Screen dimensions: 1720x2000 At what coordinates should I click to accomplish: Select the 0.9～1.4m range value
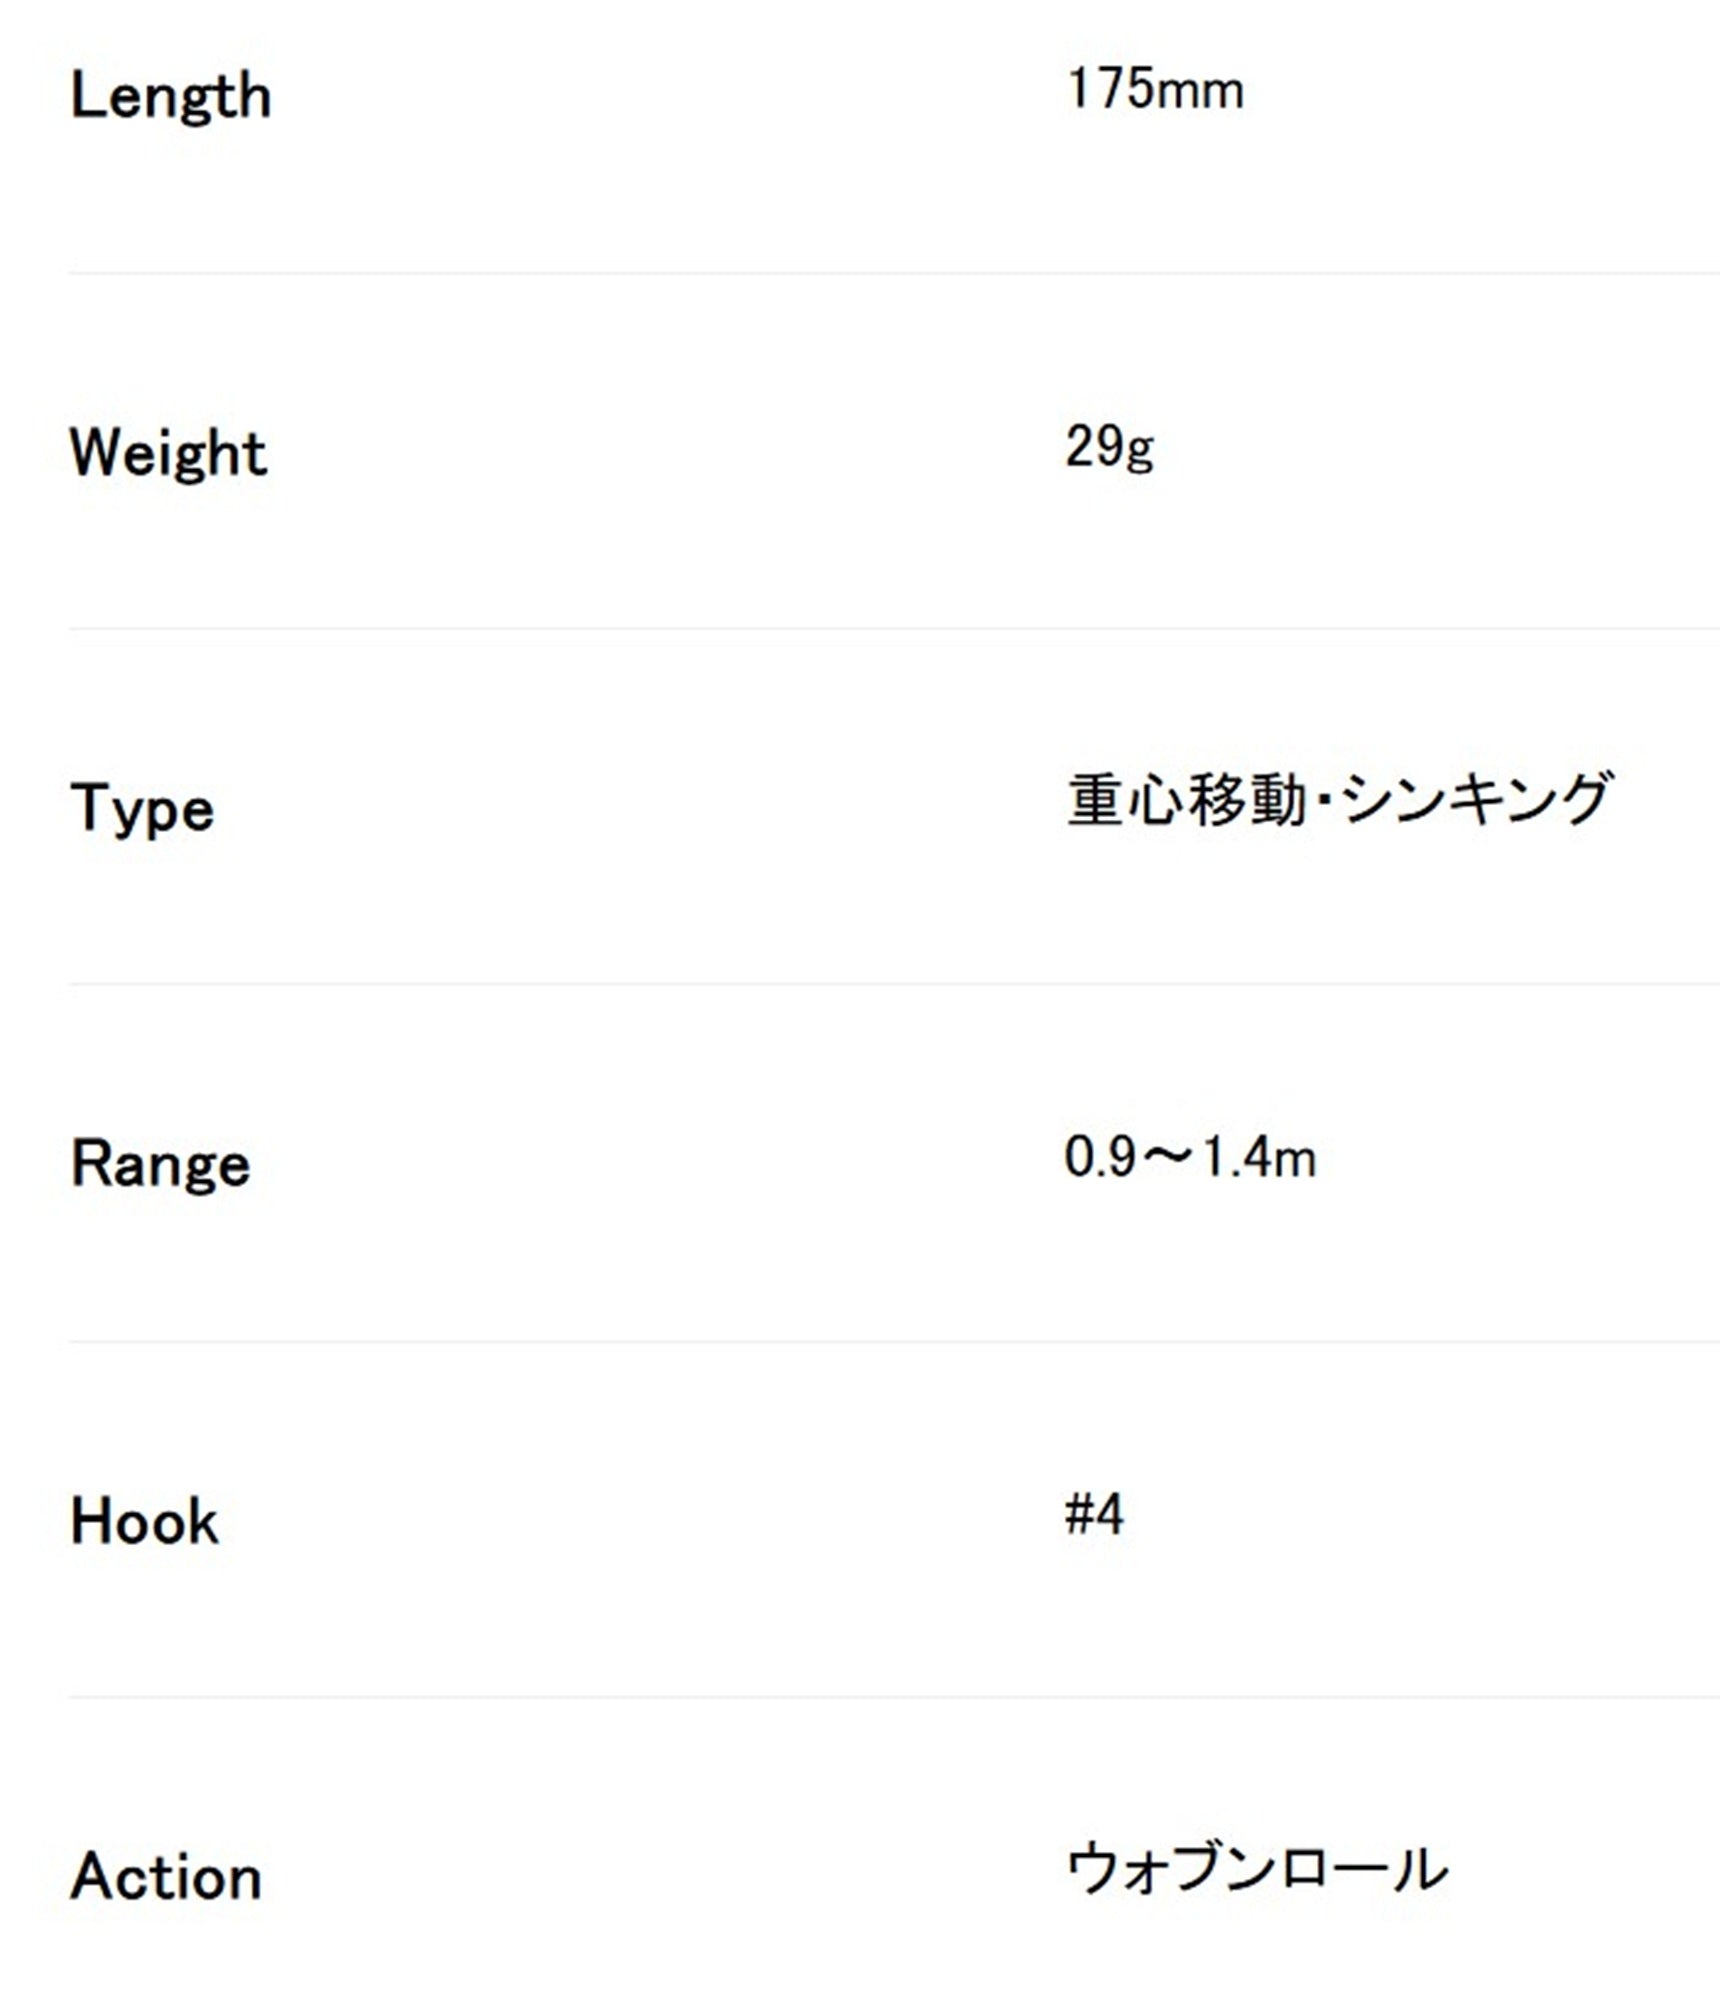pos(1191,1157)
